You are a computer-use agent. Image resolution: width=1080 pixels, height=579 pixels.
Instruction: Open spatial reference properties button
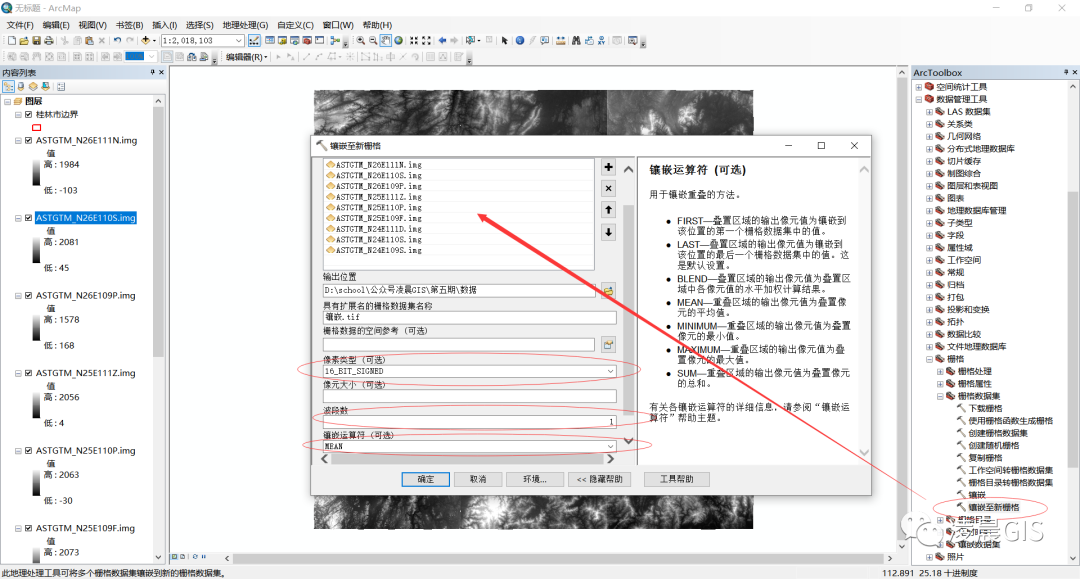click(x=608, y=344)
